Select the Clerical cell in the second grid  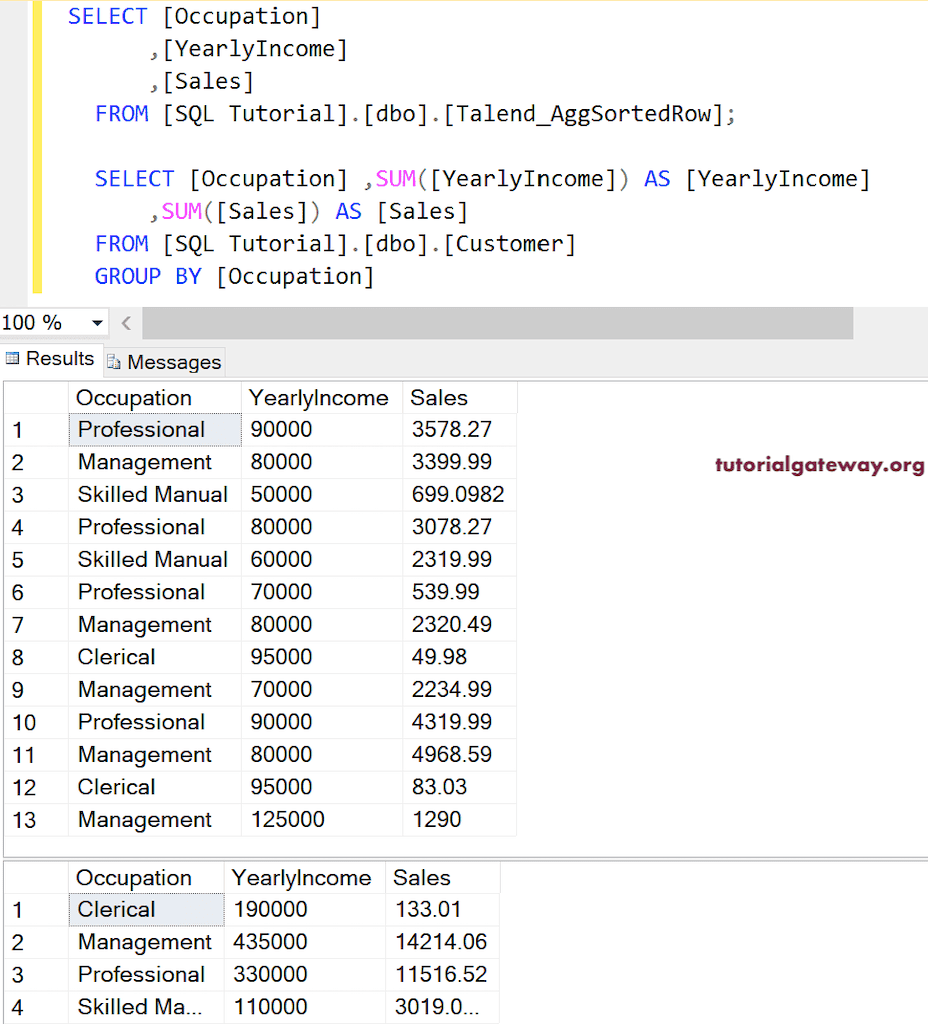pos(146,910)
